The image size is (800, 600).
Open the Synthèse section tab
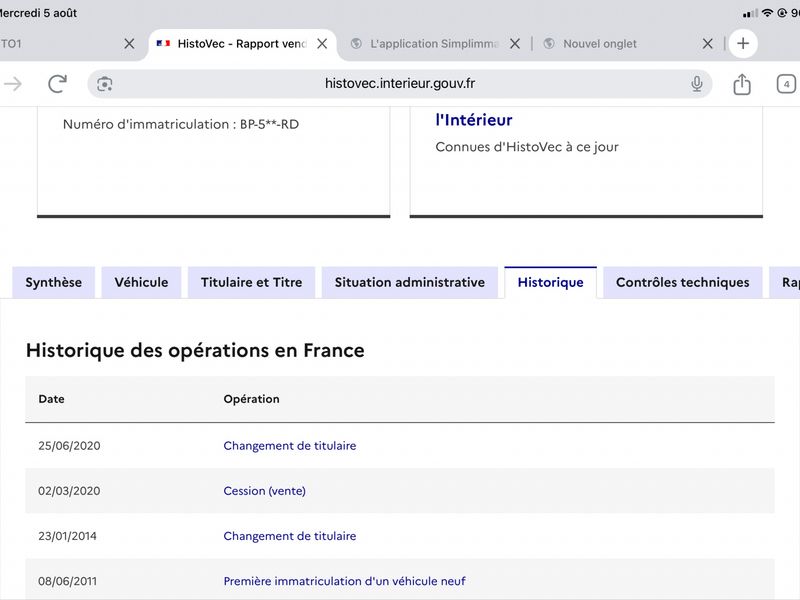coord(54,282)
